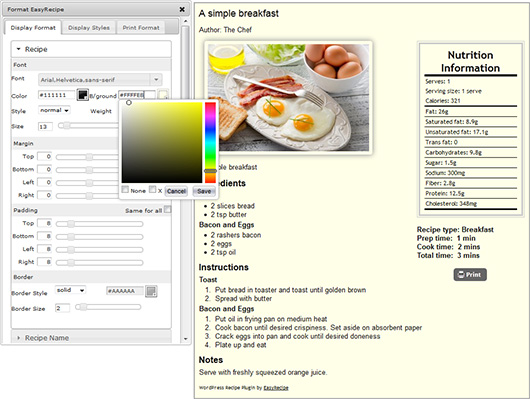Click the Print button in recipe
Viewport: 530px width, 399px height.
pos(470,275)
